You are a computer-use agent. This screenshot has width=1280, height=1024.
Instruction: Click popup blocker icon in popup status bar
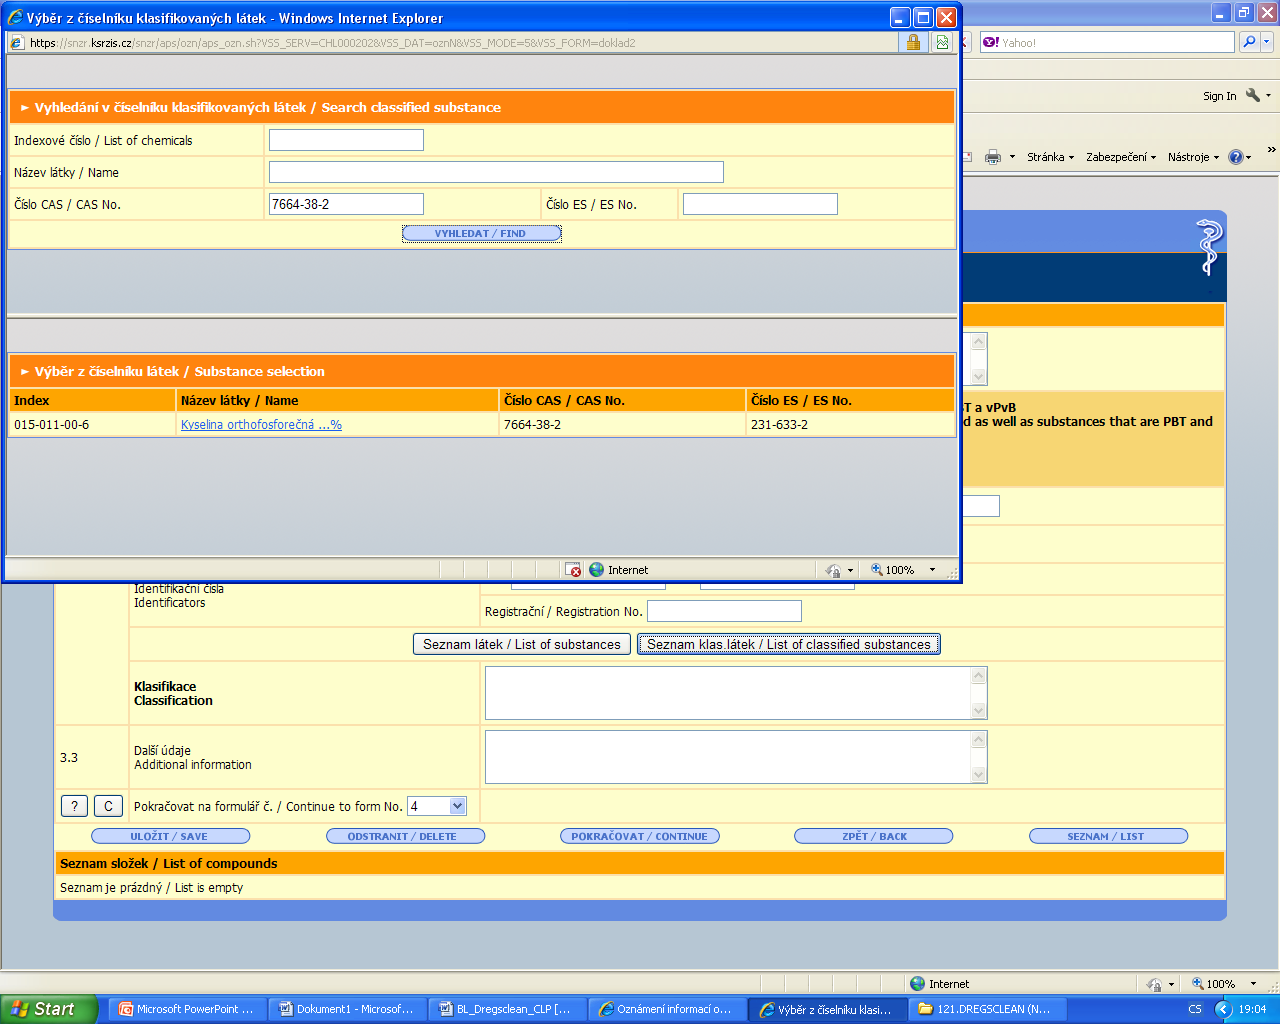[573, 570]
